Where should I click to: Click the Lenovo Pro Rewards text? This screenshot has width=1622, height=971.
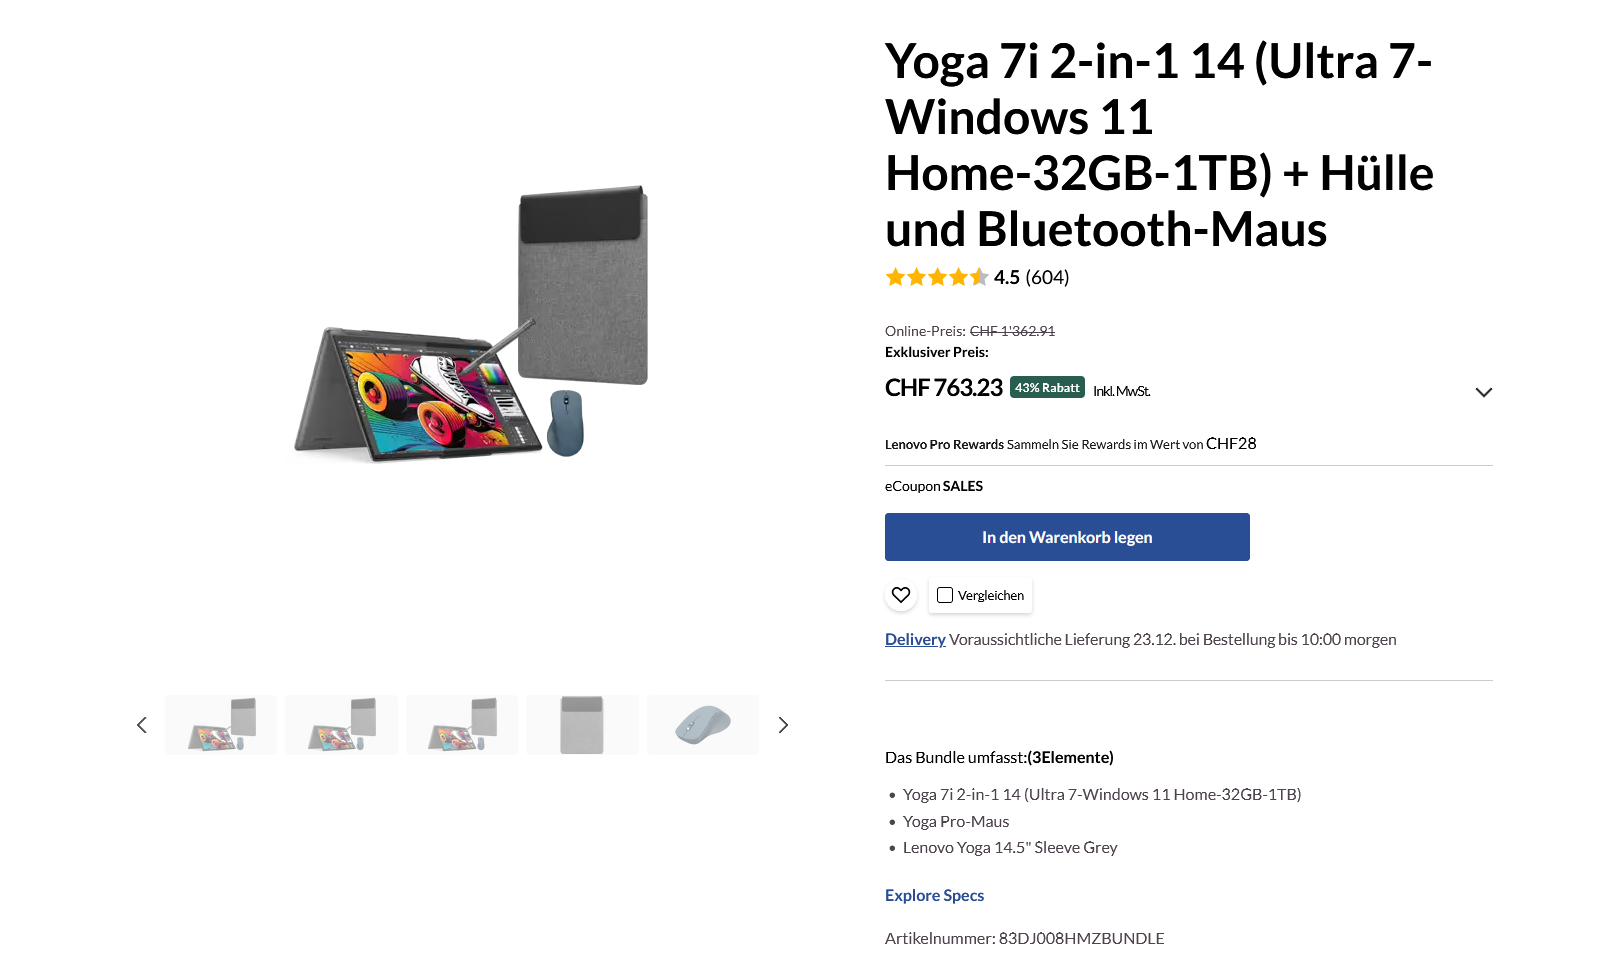pyautogui.click(x=944, y=444)
